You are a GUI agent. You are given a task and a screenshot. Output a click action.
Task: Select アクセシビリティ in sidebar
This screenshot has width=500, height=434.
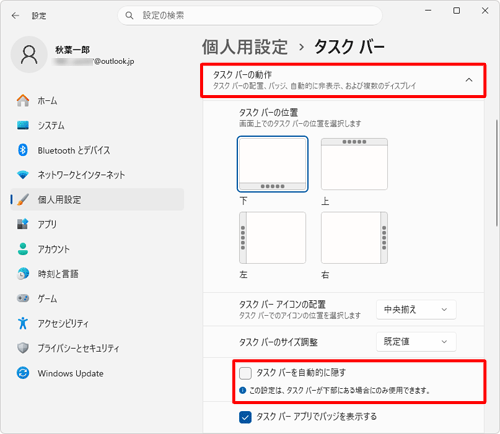(97, 323)
